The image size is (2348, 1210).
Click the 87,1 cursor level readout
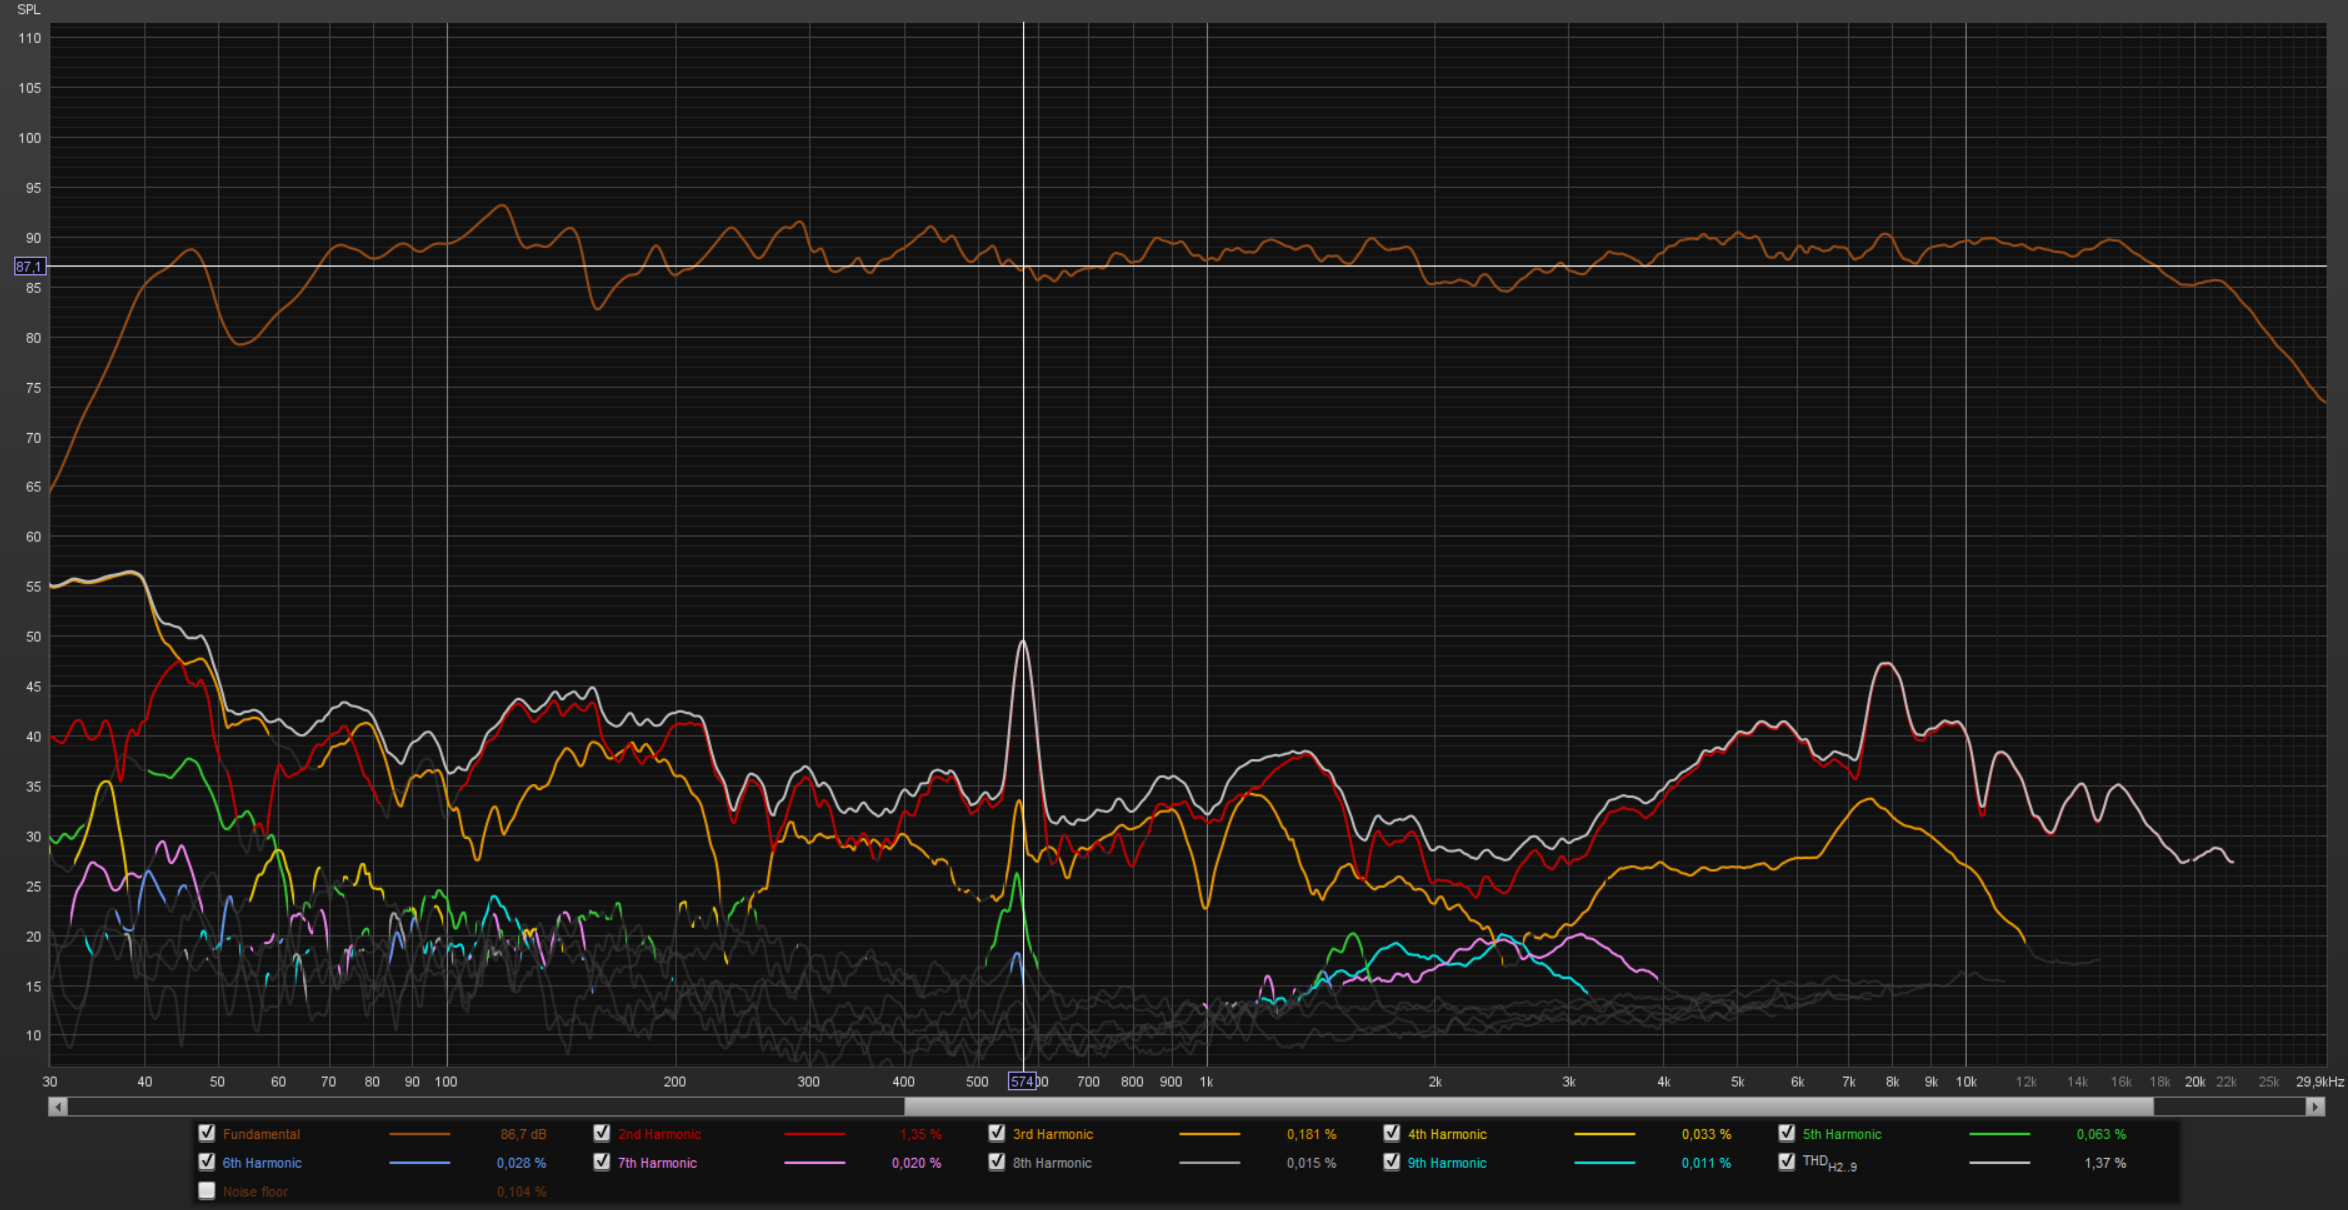(x=29, y=266)
